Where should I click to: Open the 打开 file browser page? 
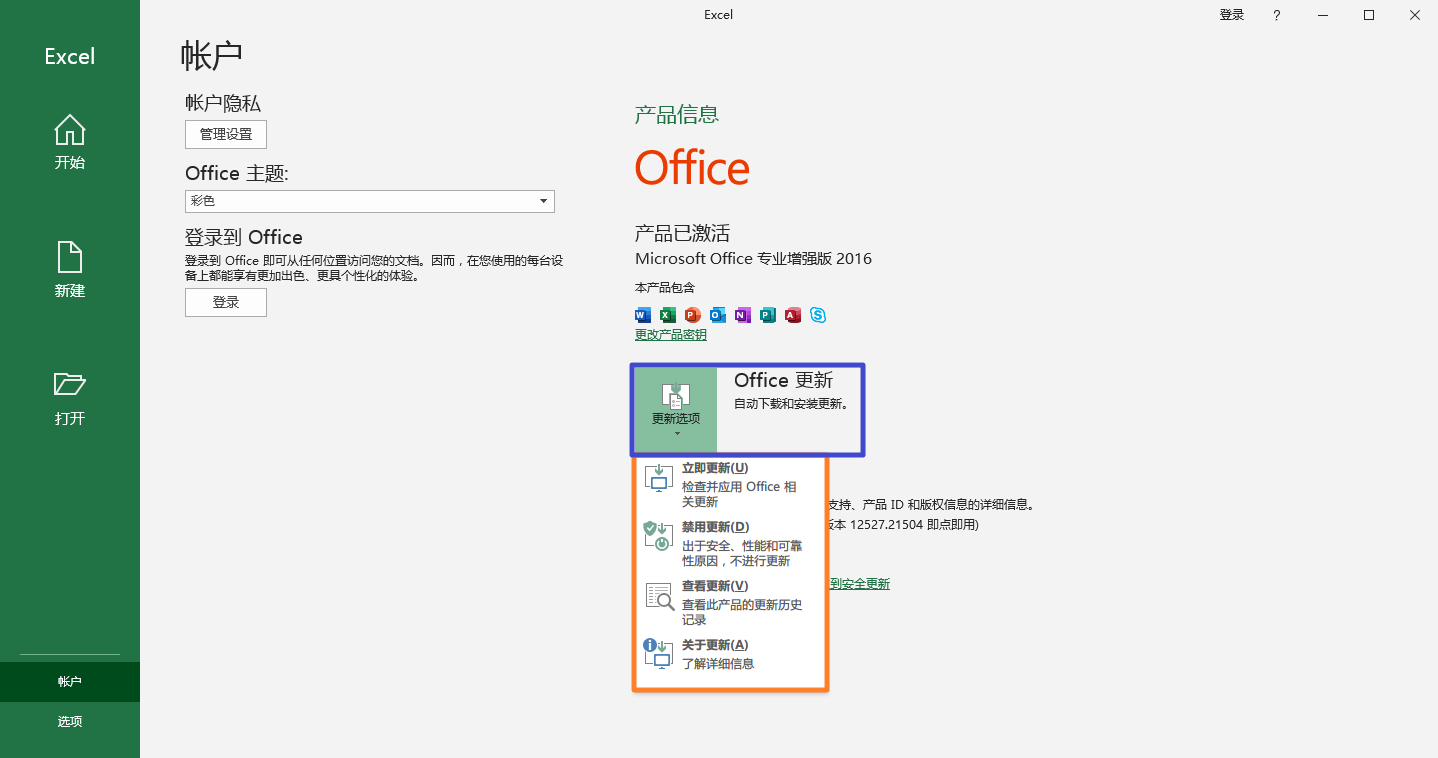(x=69, y=398)
